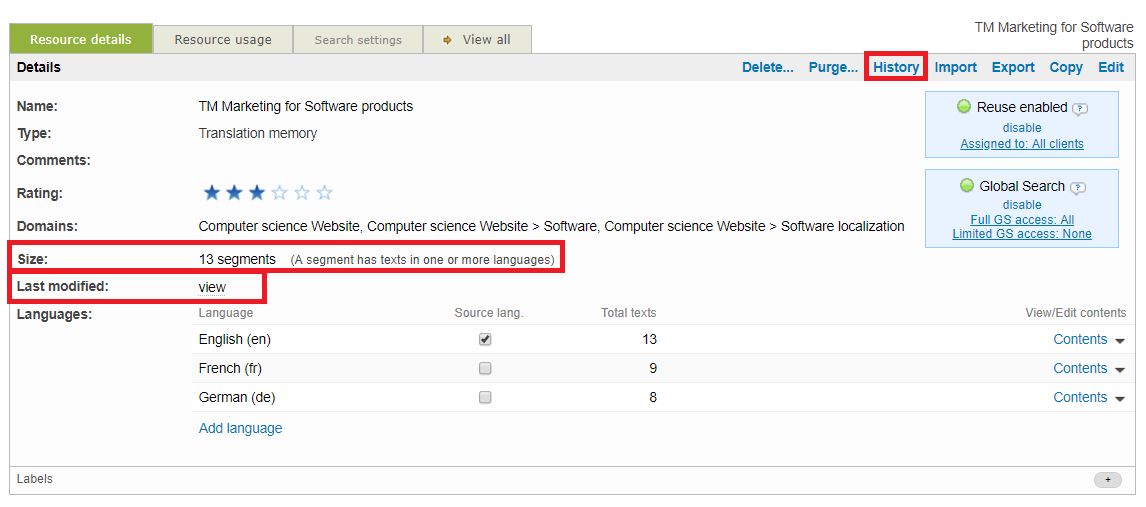The image size is (1146, 507).
Task: Click the first rating star
Action: [x=211, y=193]
